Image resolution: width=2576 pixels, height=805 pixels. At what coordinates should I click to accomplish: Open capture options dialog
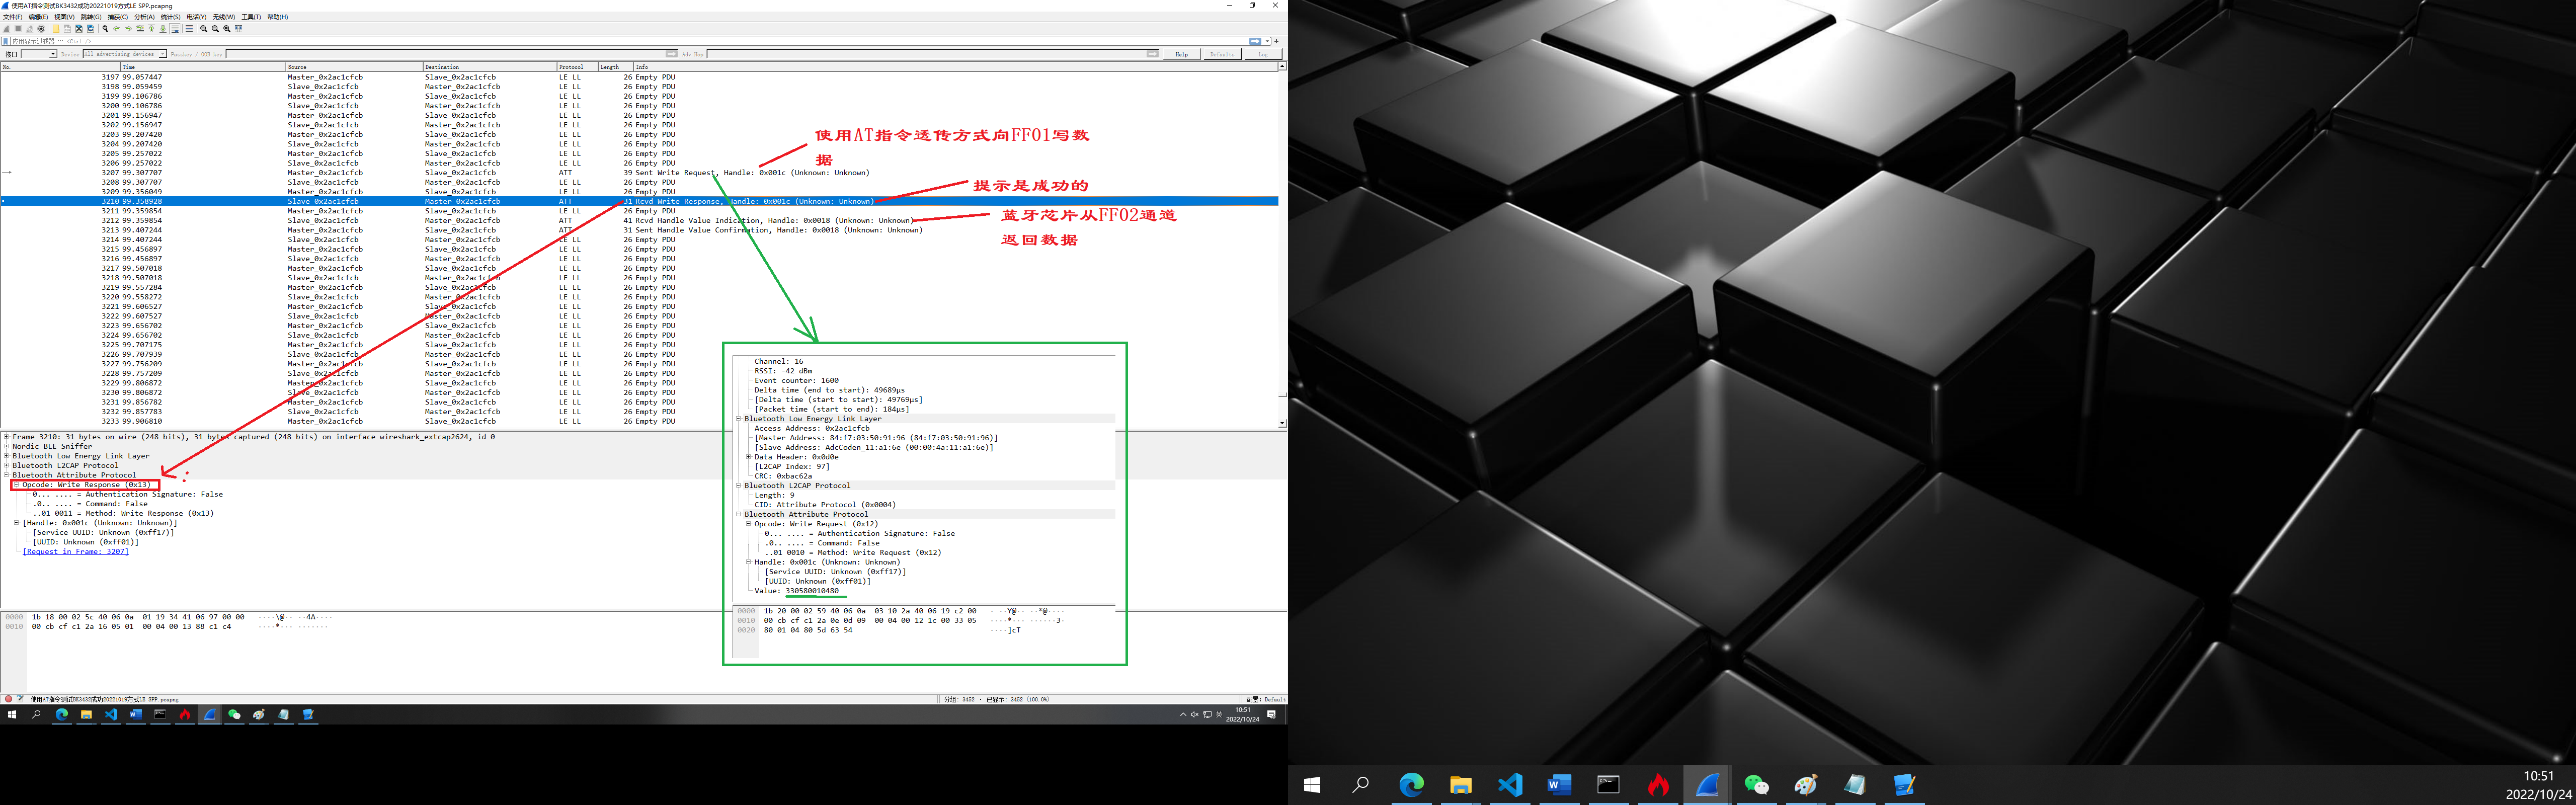tap(41, 29)
